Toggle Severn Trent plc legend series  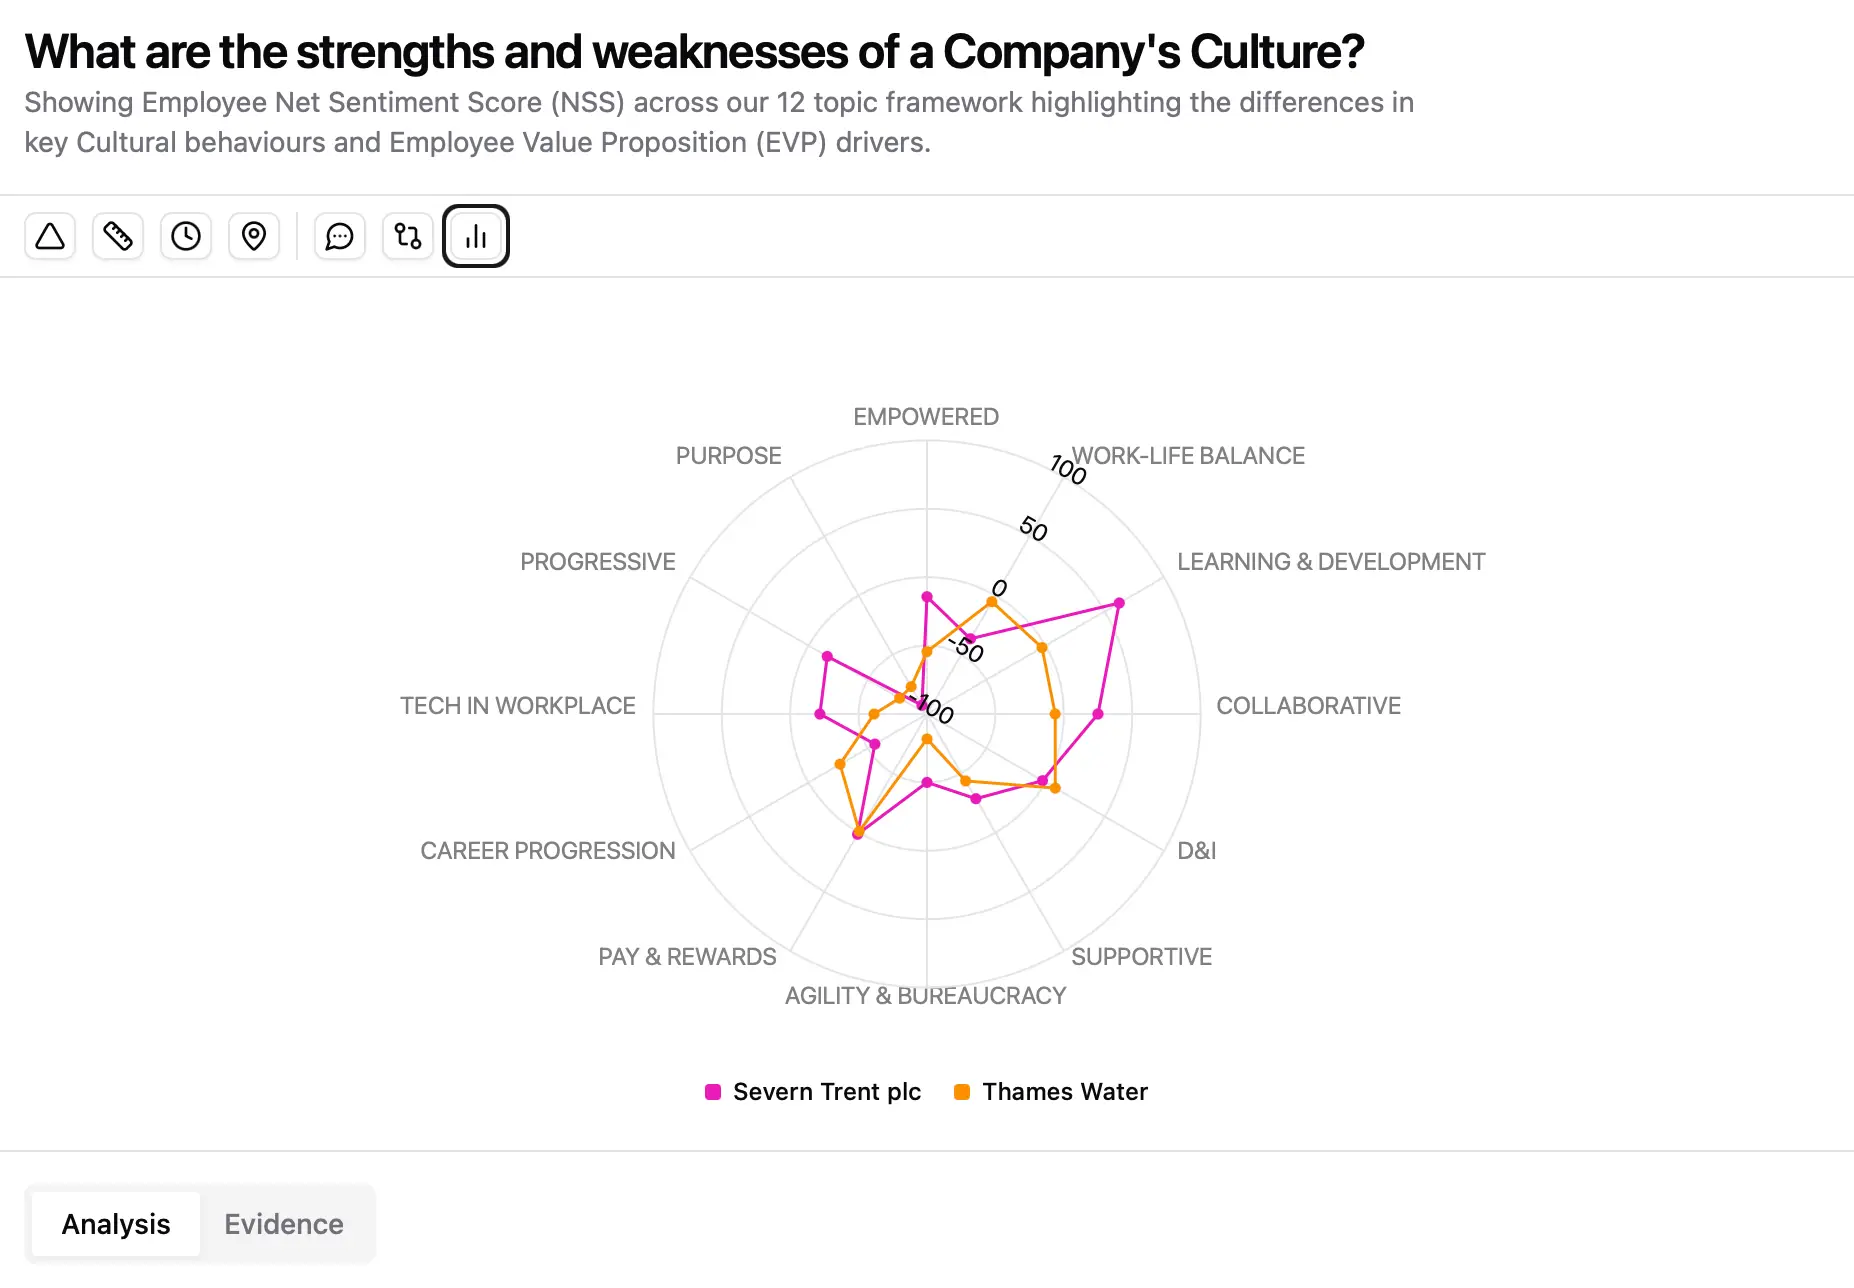[826, 1092]
